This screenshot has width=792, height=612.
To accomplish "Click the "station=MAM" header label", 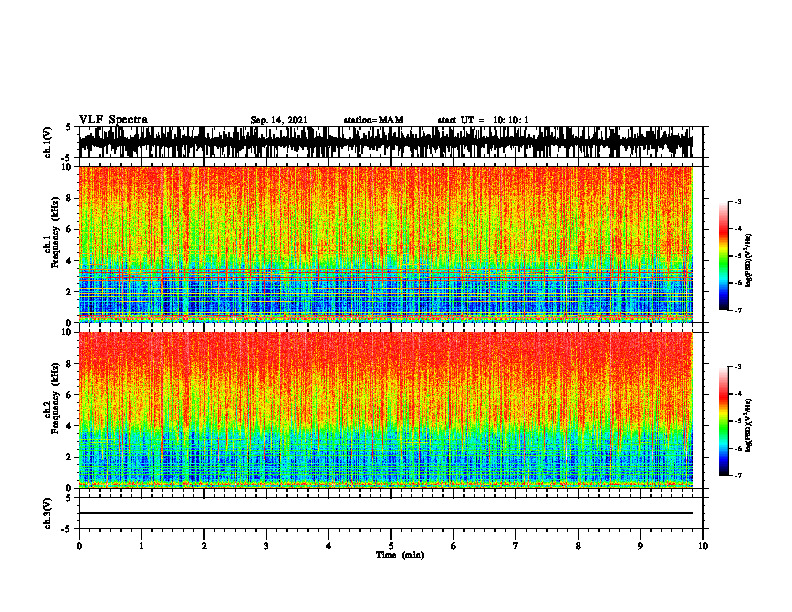I will click(373, 120).
